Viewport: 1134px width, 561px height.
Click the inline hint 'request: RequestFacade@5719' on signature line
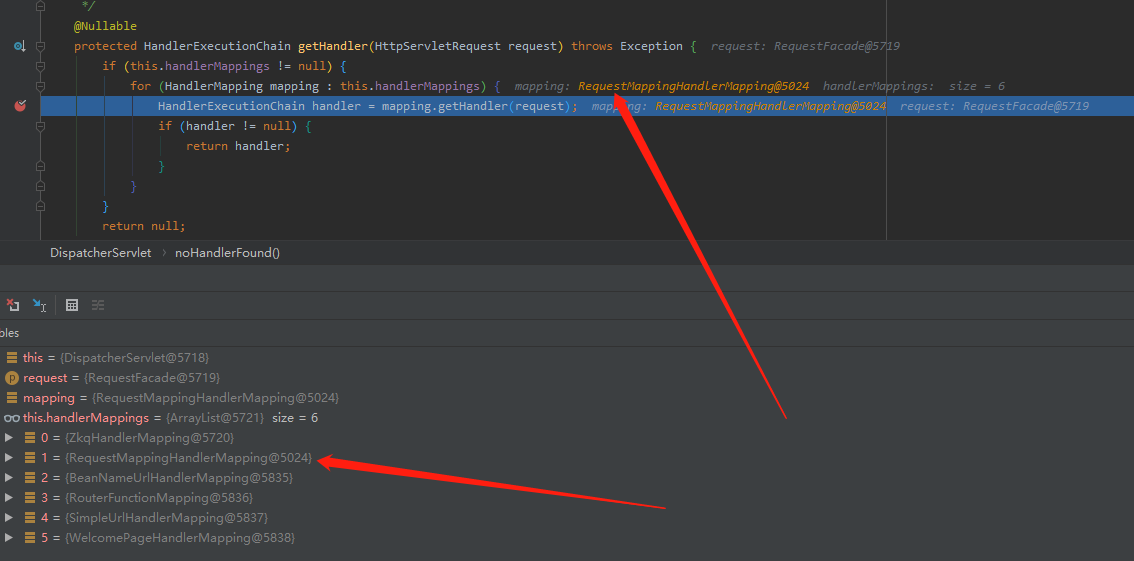(x=805, y=46)
